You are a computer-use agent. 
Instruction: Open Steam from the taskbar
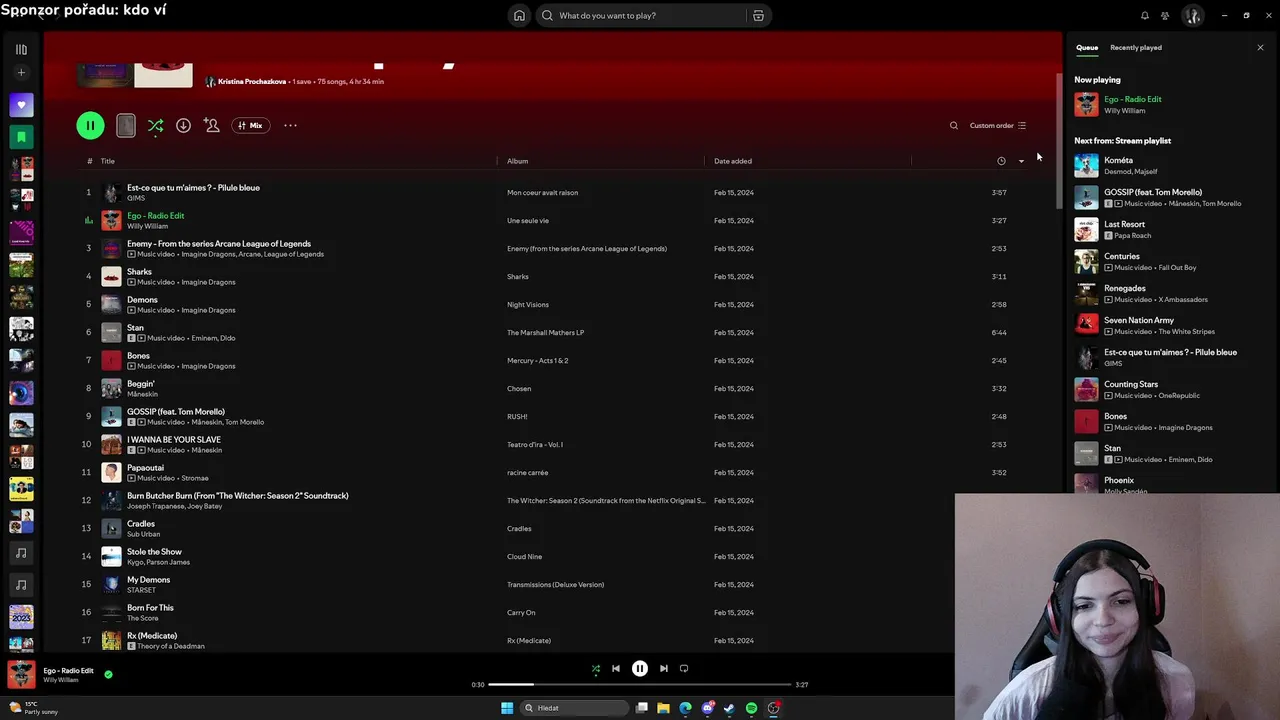pyautogui.click(x=729, y=708)
